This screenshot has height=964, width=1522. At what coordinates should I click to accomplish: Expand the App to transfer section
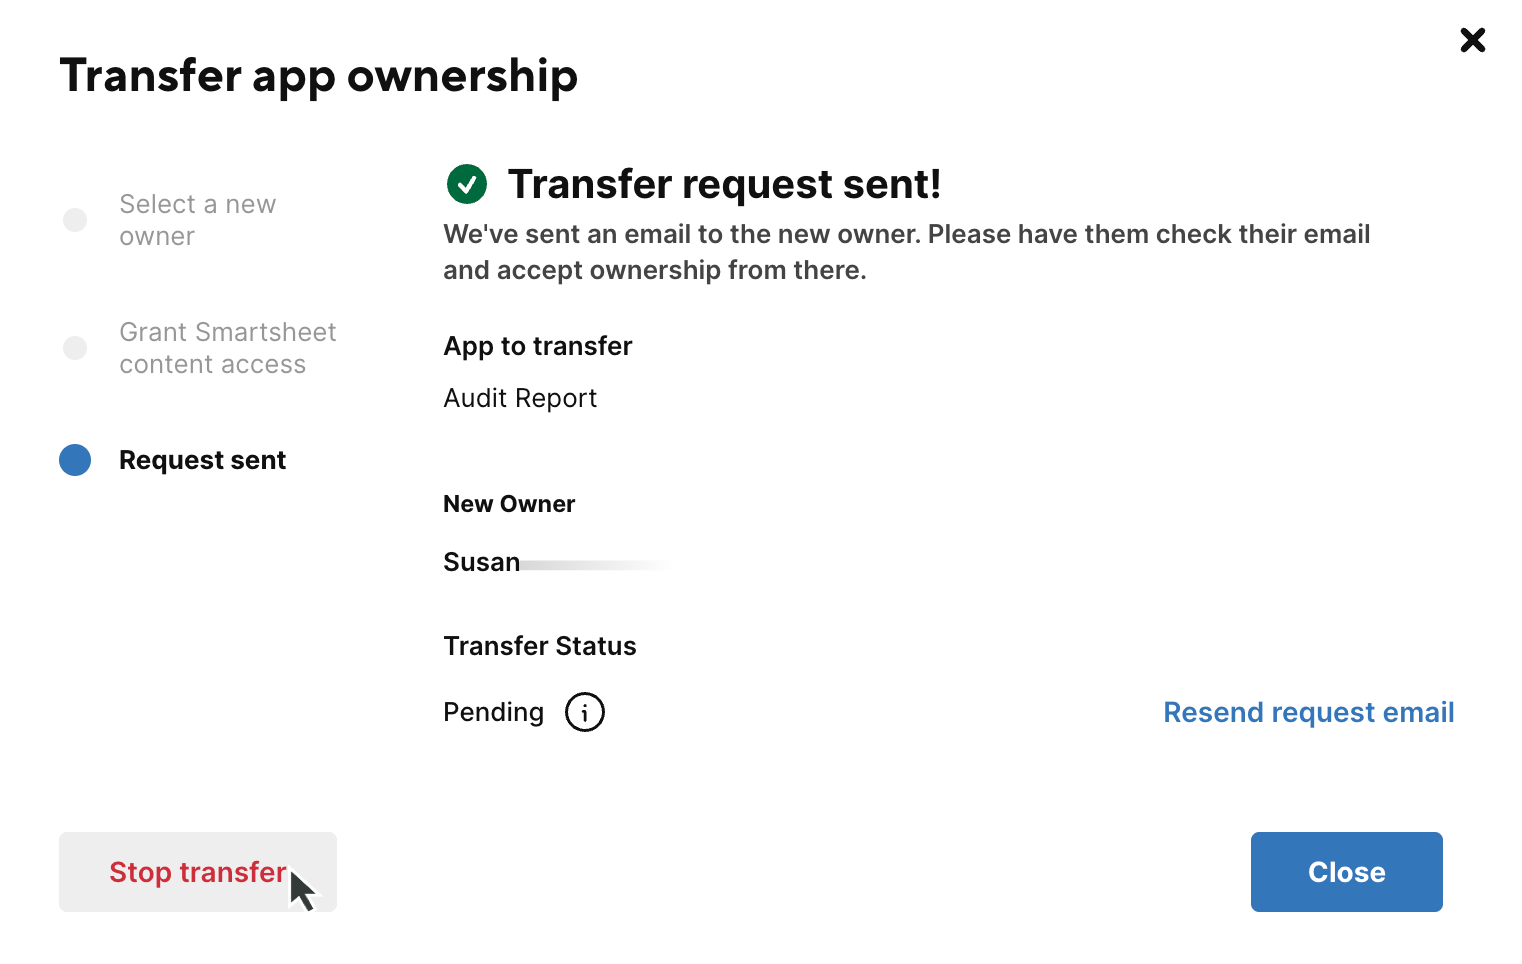(x=538, y=346)
